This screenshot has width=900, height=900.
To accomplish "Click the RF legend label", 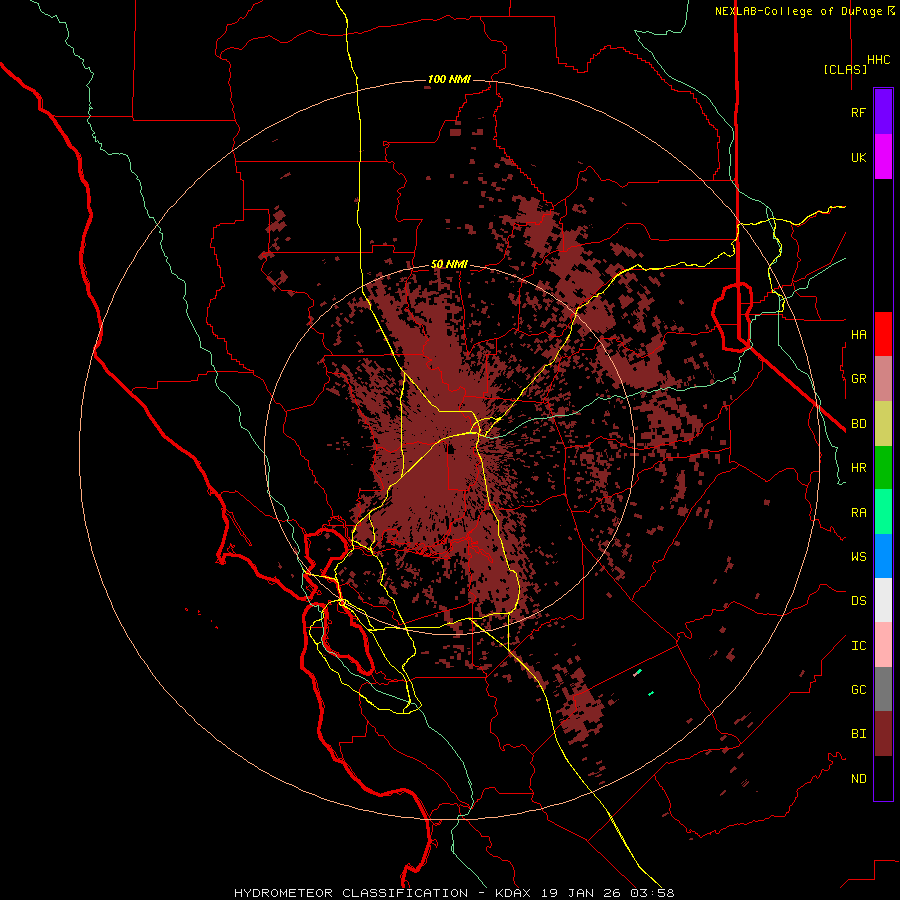I will pos(858,113).
